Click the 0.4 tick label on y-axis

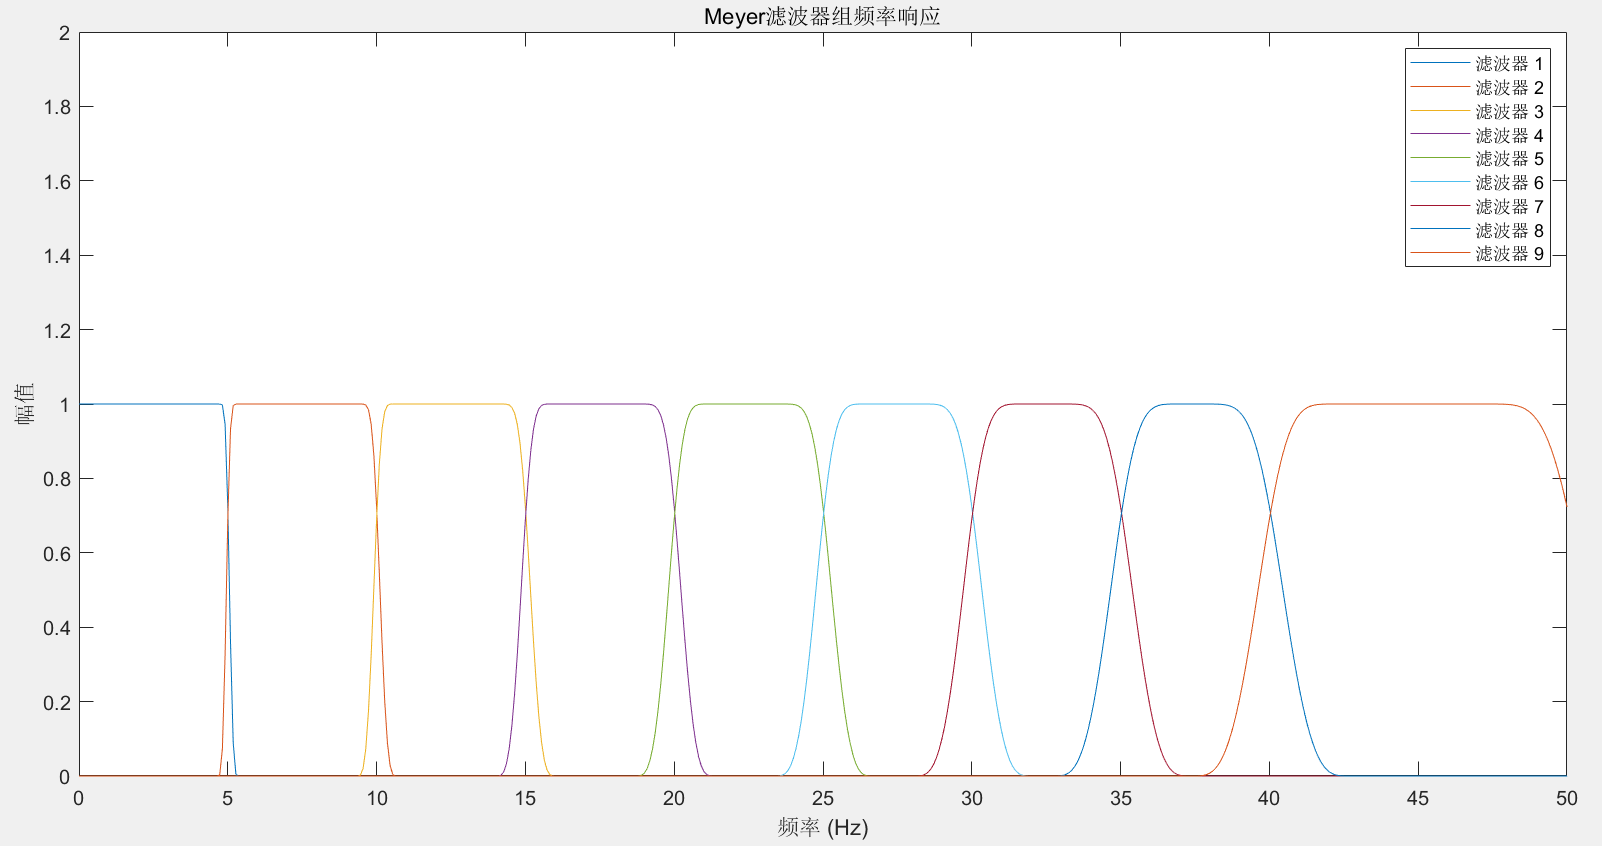coord(57,628)
